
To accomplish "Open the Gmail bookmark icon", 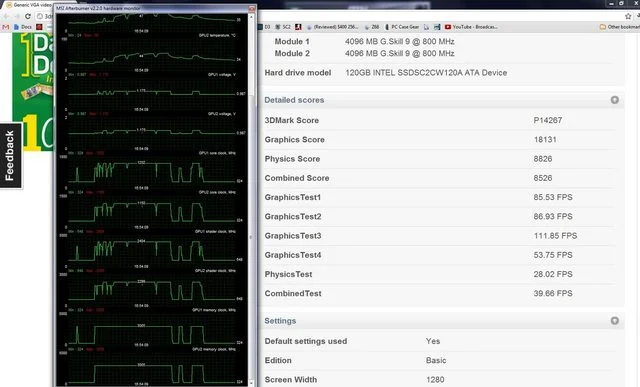I will (5, 27).
